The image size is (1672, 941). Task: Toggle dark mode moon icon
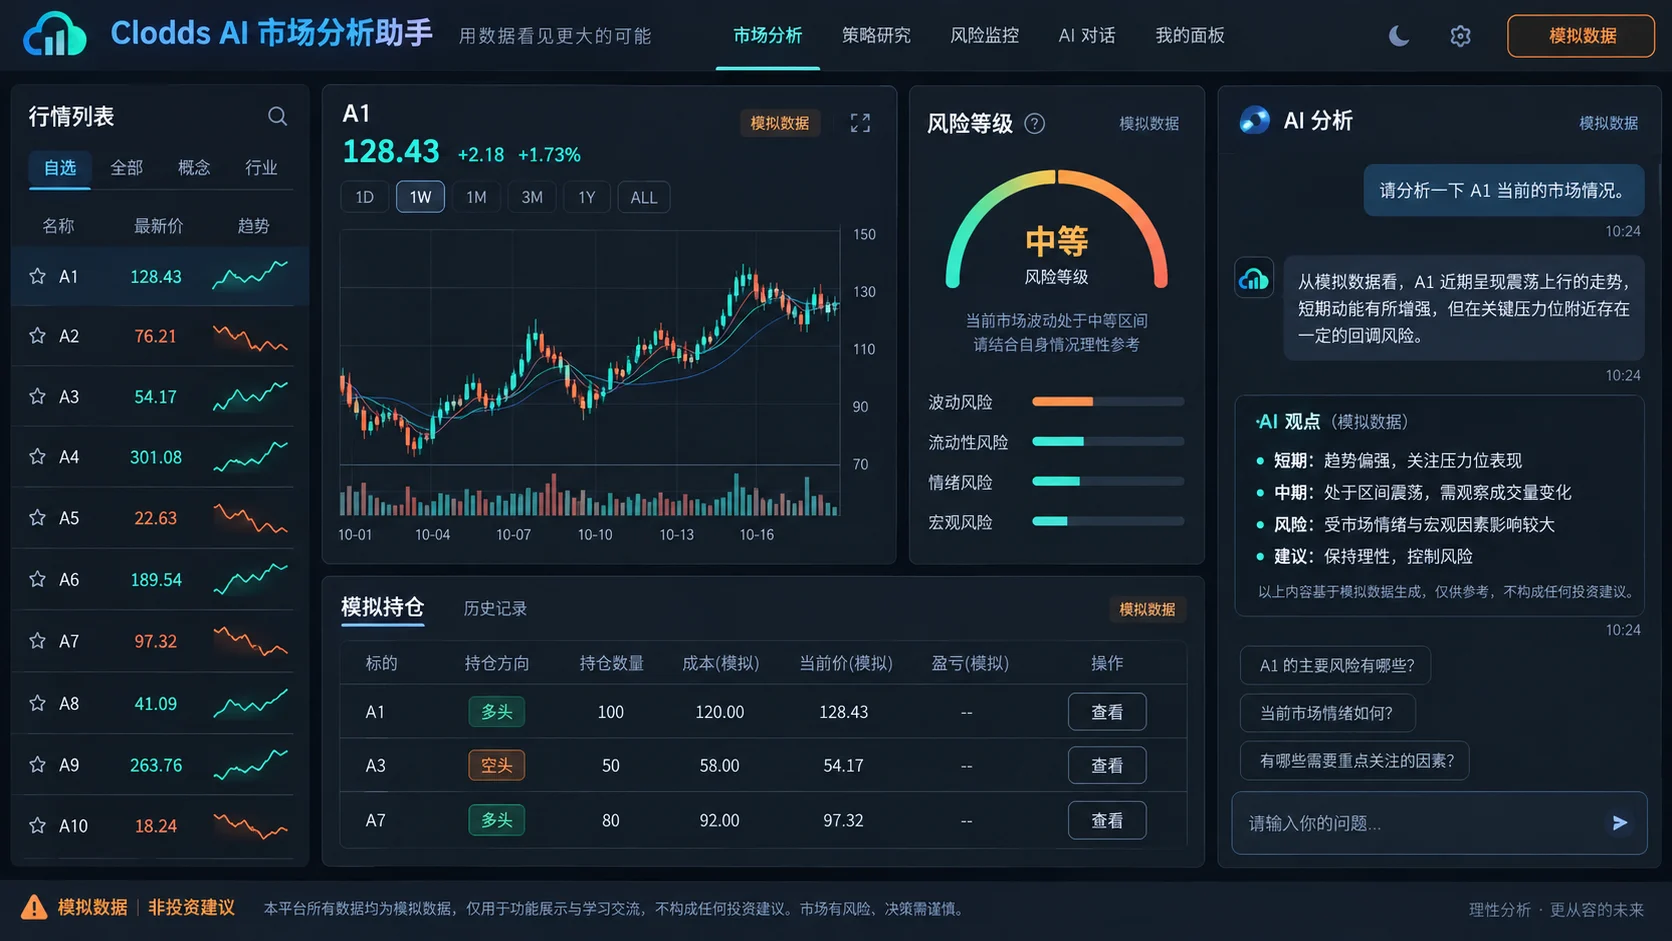[x=1399, y=36]
